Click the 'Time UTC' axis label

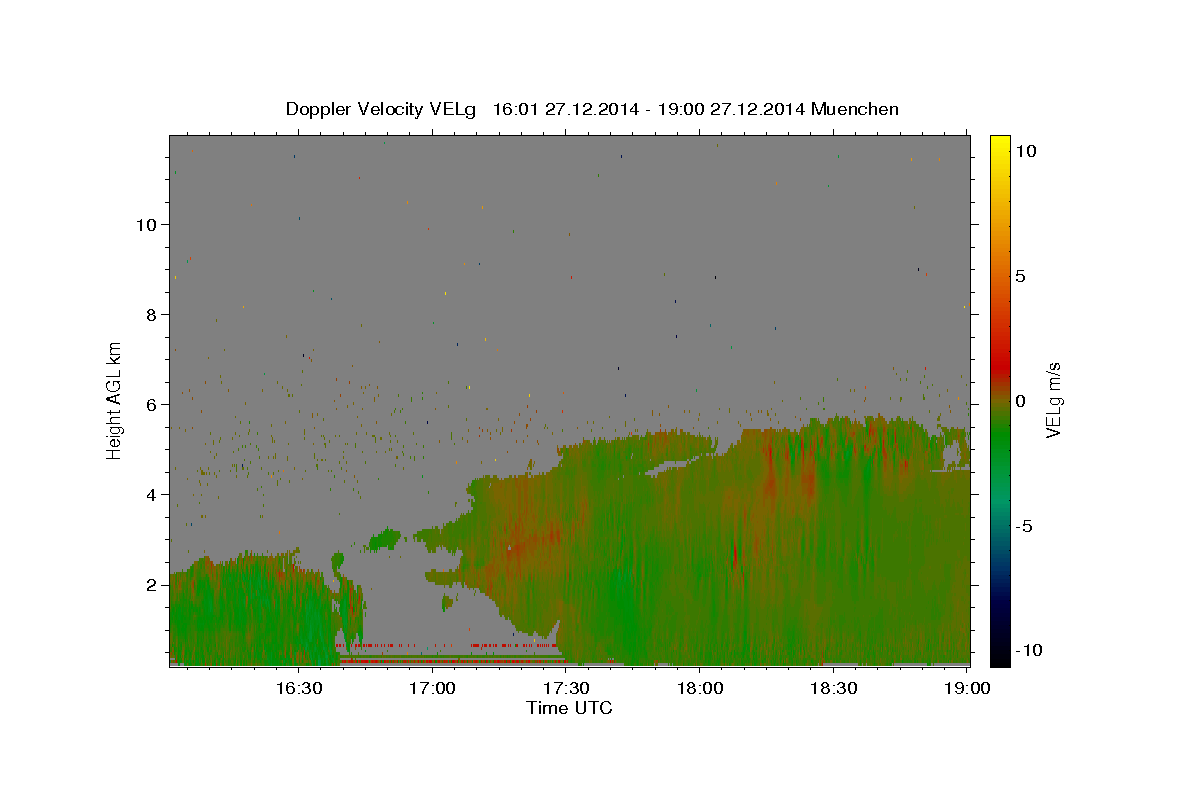coord(569,708)
